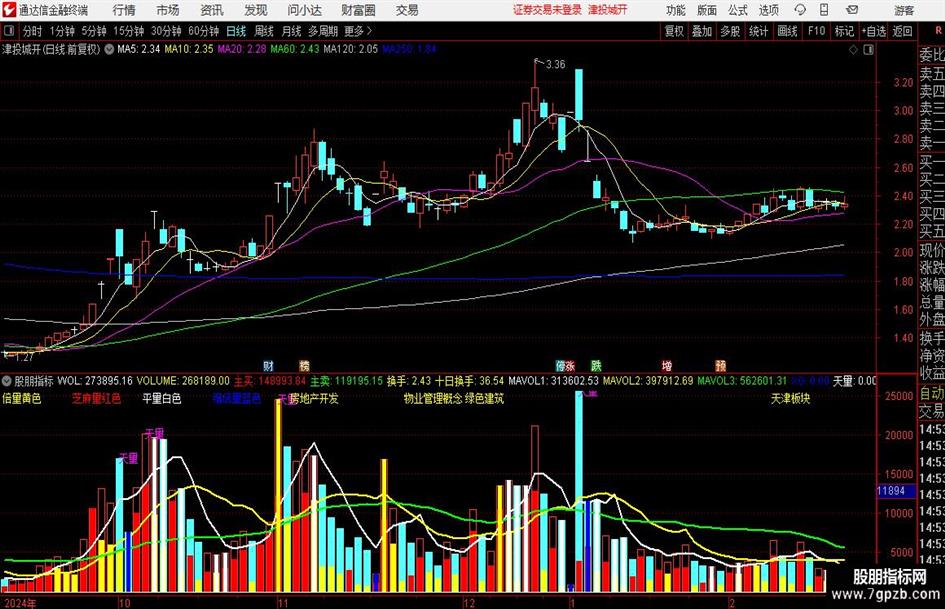Switch to the 1分钟 period tab

(x=61, y=31)
